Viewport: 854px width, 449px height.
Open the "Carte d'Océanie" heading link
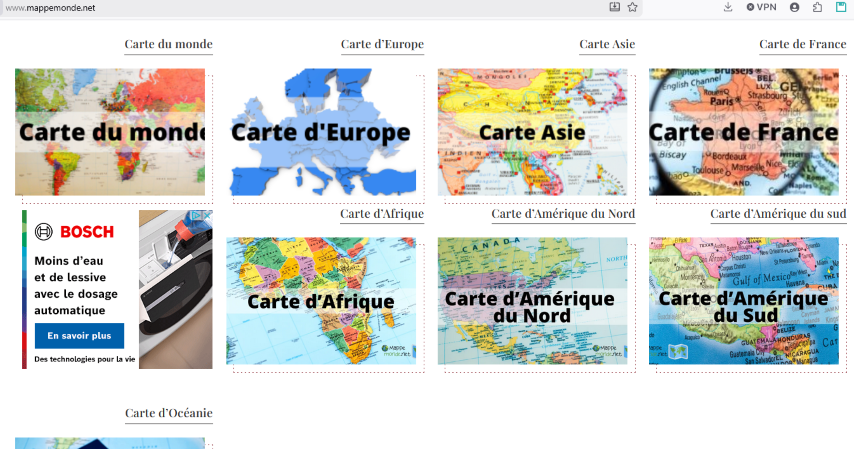(169, 413)
